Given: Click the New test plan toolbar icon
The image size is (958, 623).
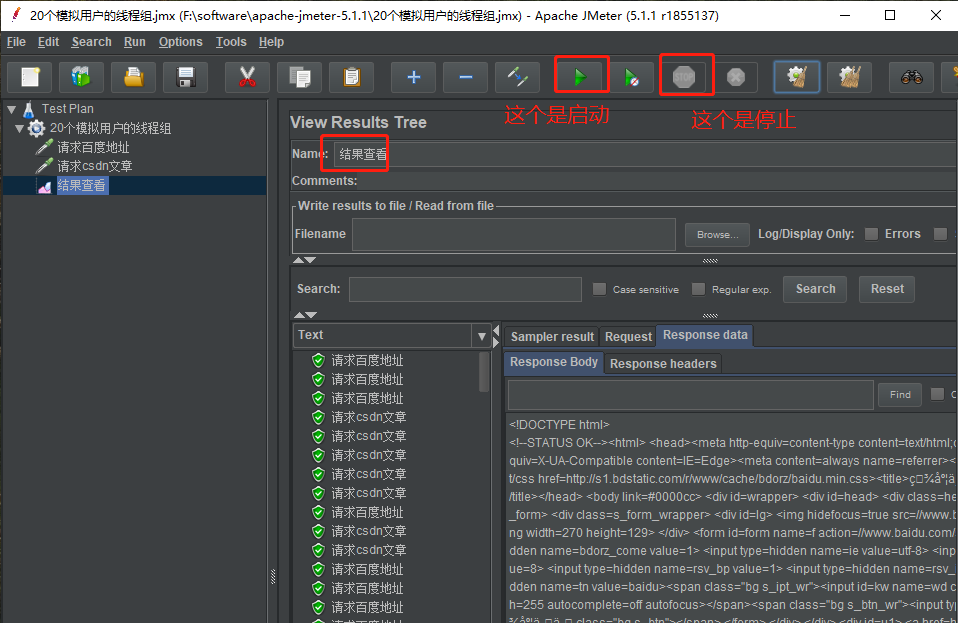Looking at the screenshot, I should [30, 78].
